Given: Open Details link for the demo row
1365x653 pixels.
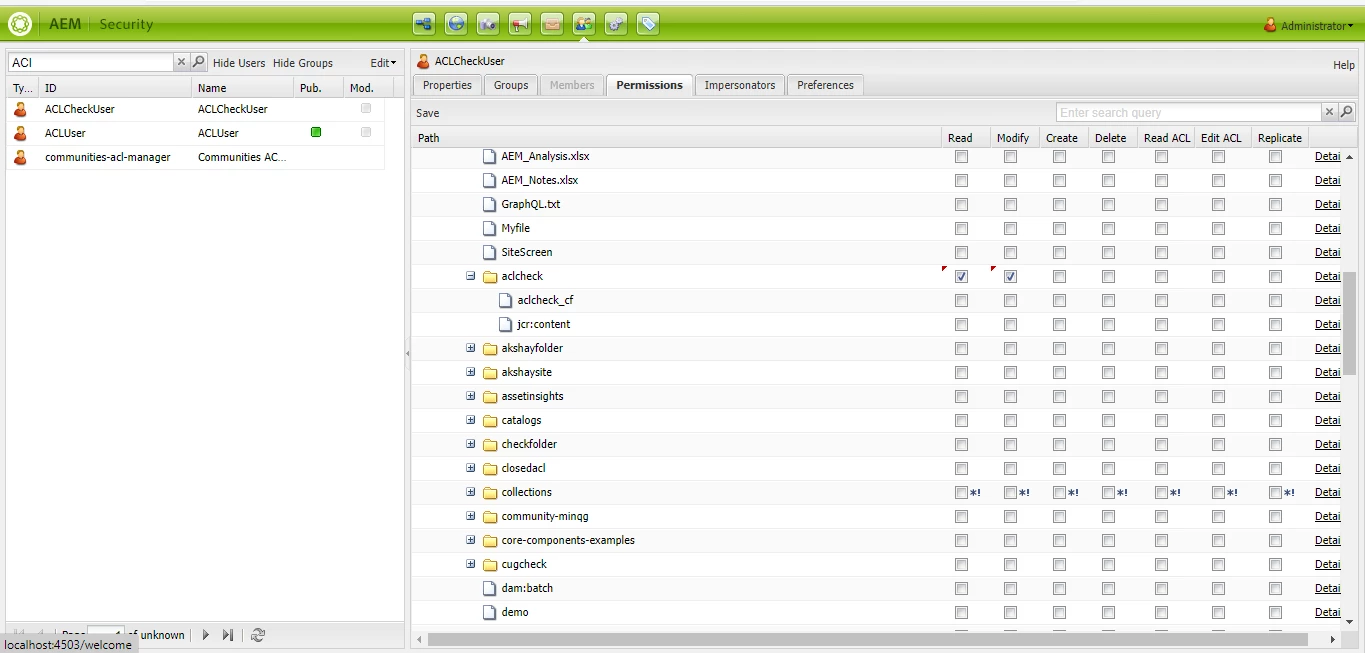Looking at the screenshot, I should click(x=1327, y=612).
